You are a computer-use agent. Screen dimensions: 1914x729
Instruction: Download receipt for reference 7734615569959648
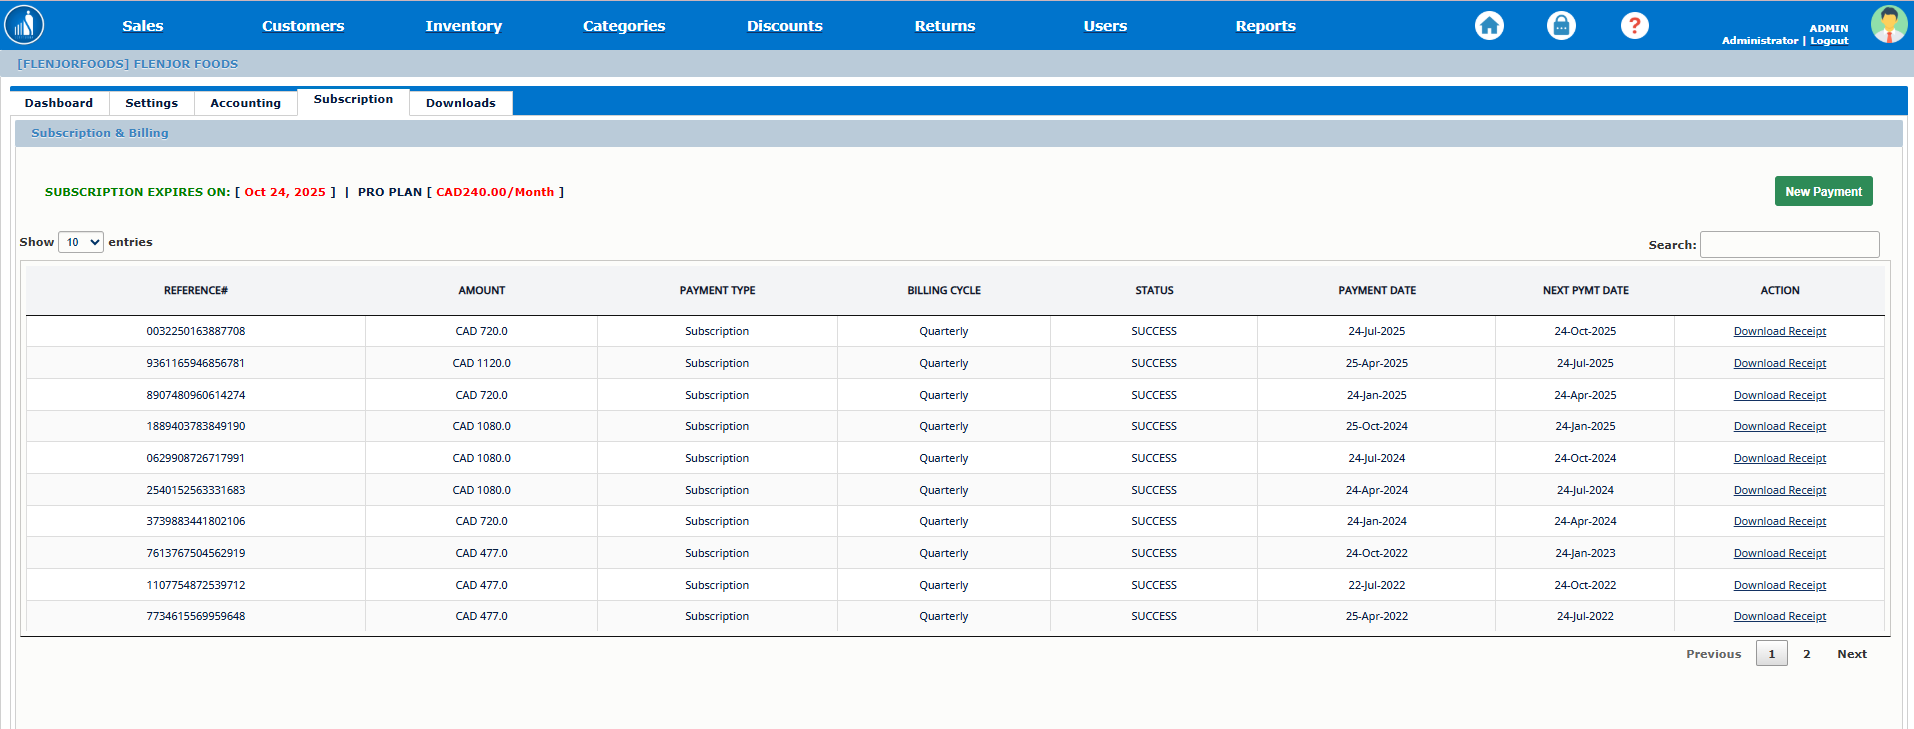click(x=1779, y=617)
